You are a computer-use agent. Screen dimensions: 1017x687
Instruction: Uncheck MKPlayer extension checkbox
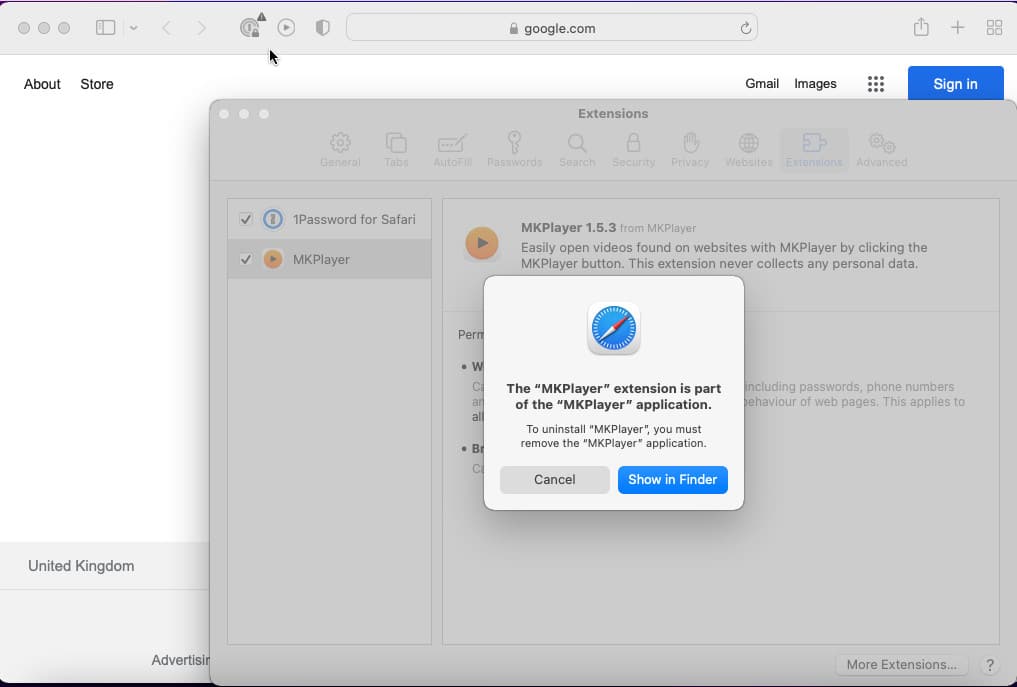click(246, 259)
